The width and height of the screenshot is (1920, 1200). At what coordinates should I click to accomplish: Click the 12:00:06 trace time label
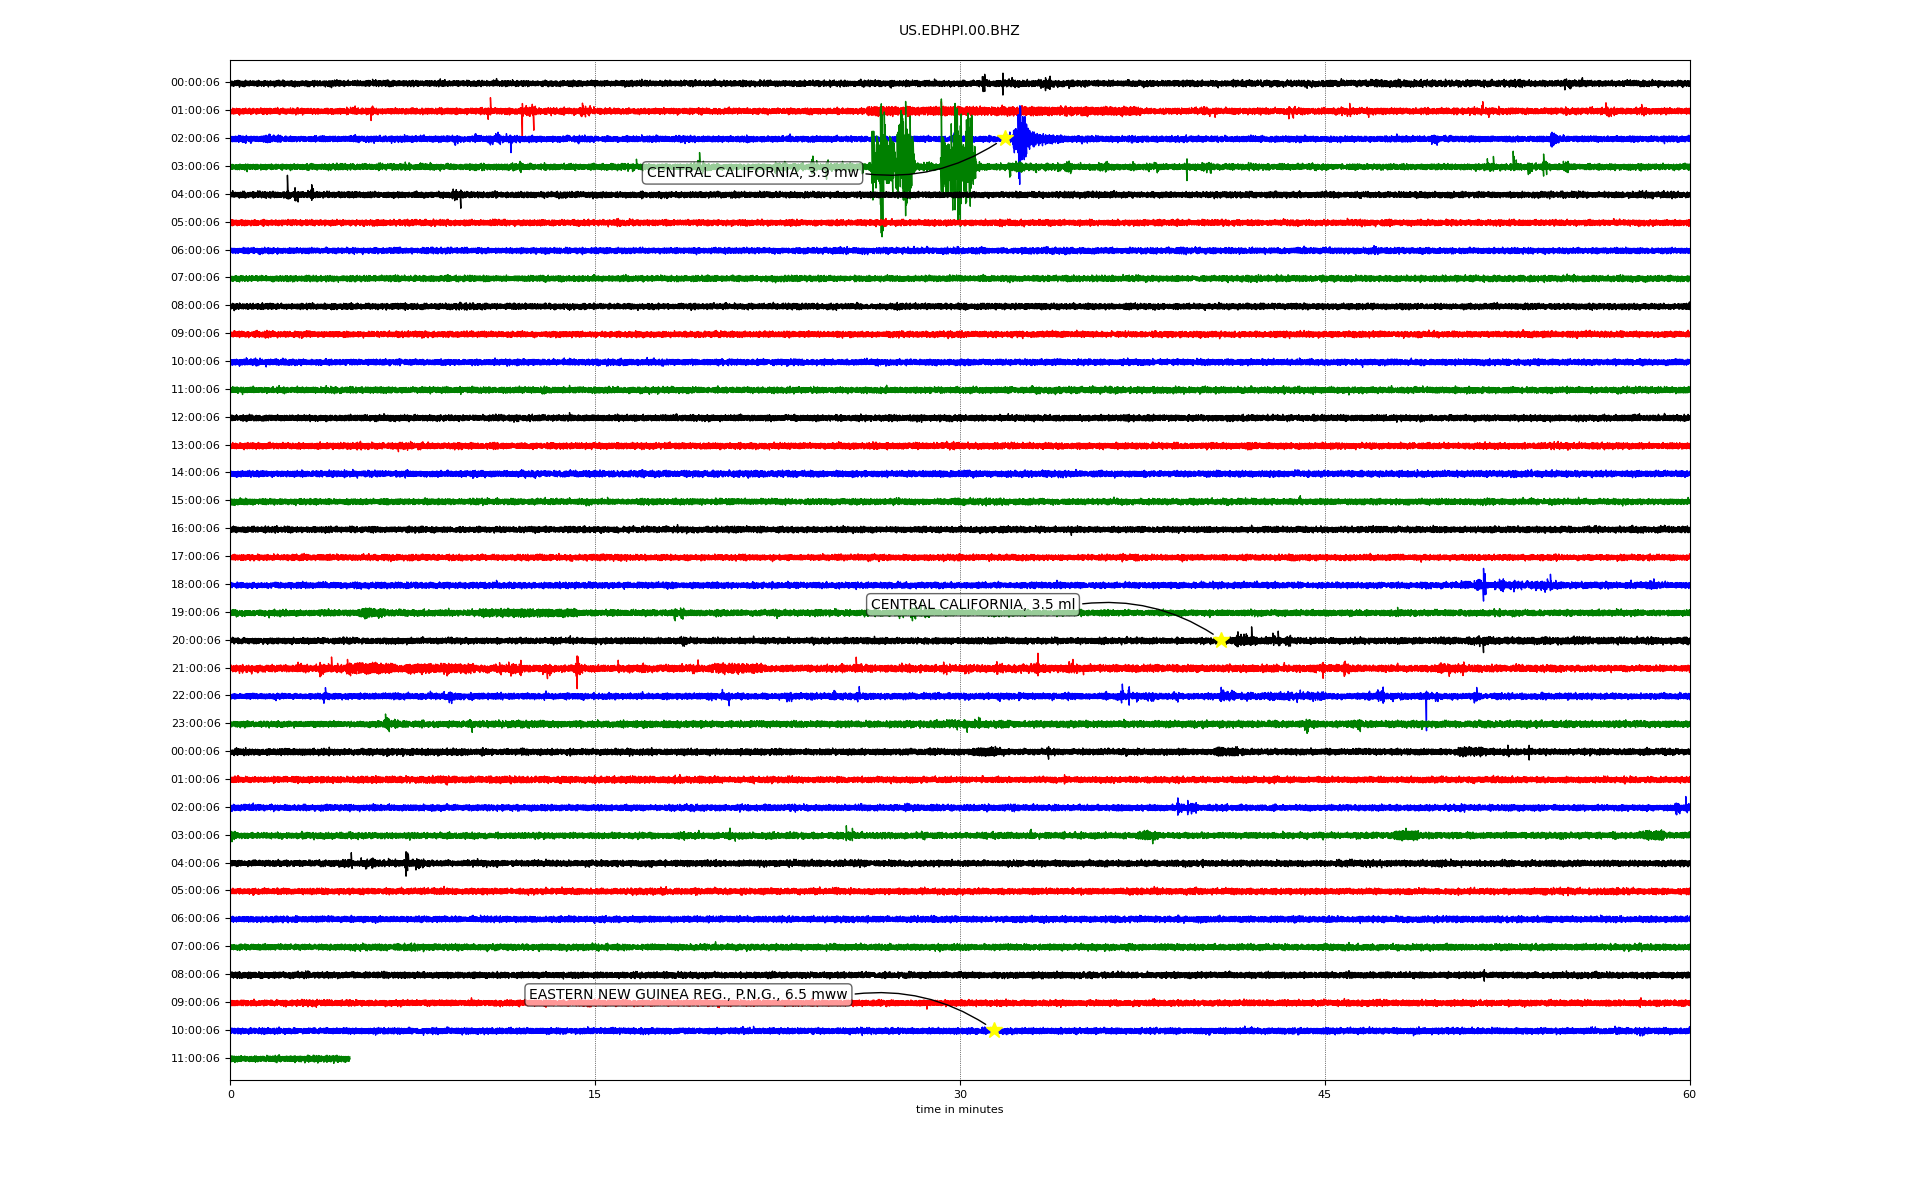coord(195,417)
